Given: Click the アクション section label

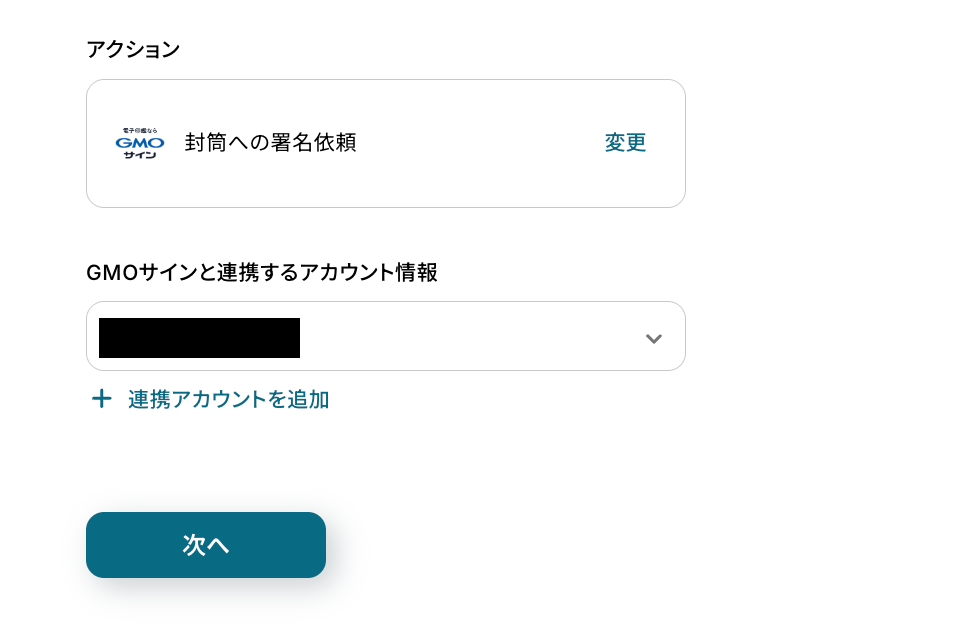Looking at the screenshot, I should pos(133,49).
